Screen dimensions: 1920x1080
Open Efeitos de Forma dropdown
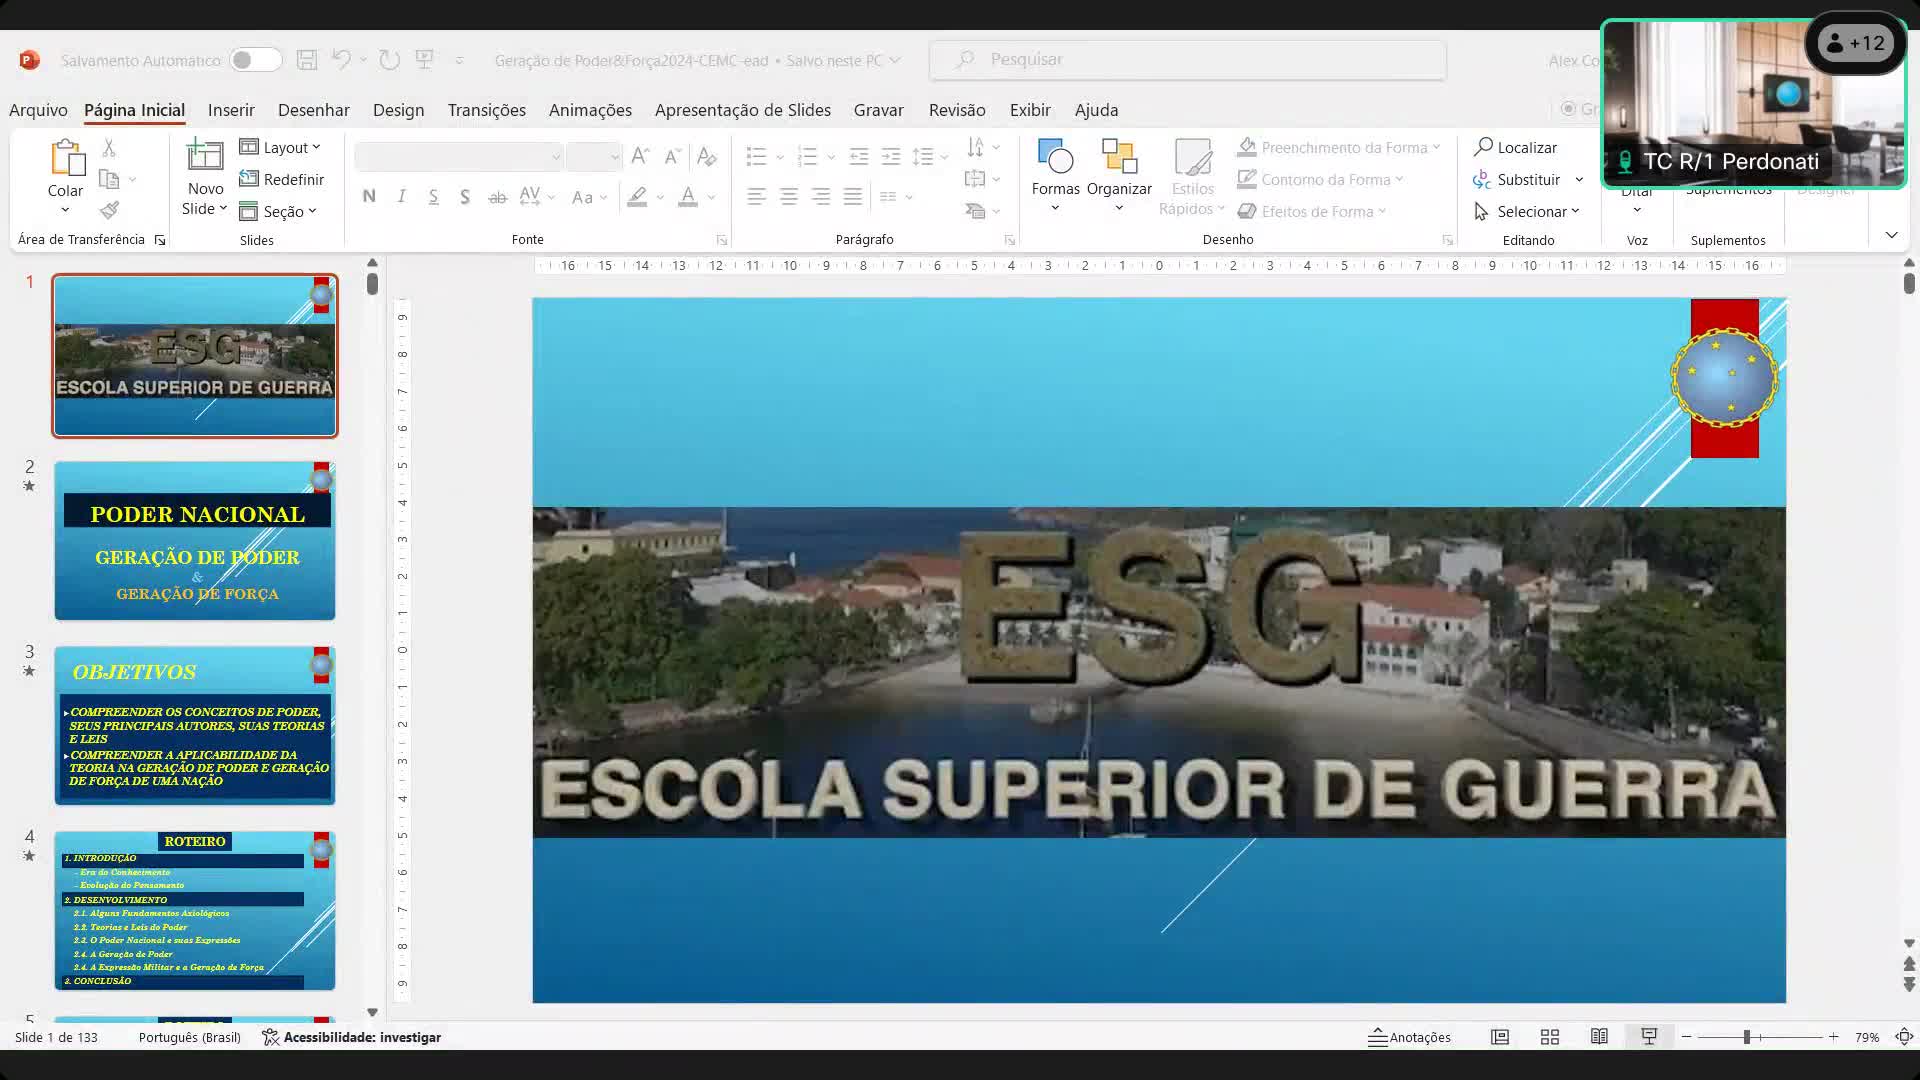(1311, 211)
